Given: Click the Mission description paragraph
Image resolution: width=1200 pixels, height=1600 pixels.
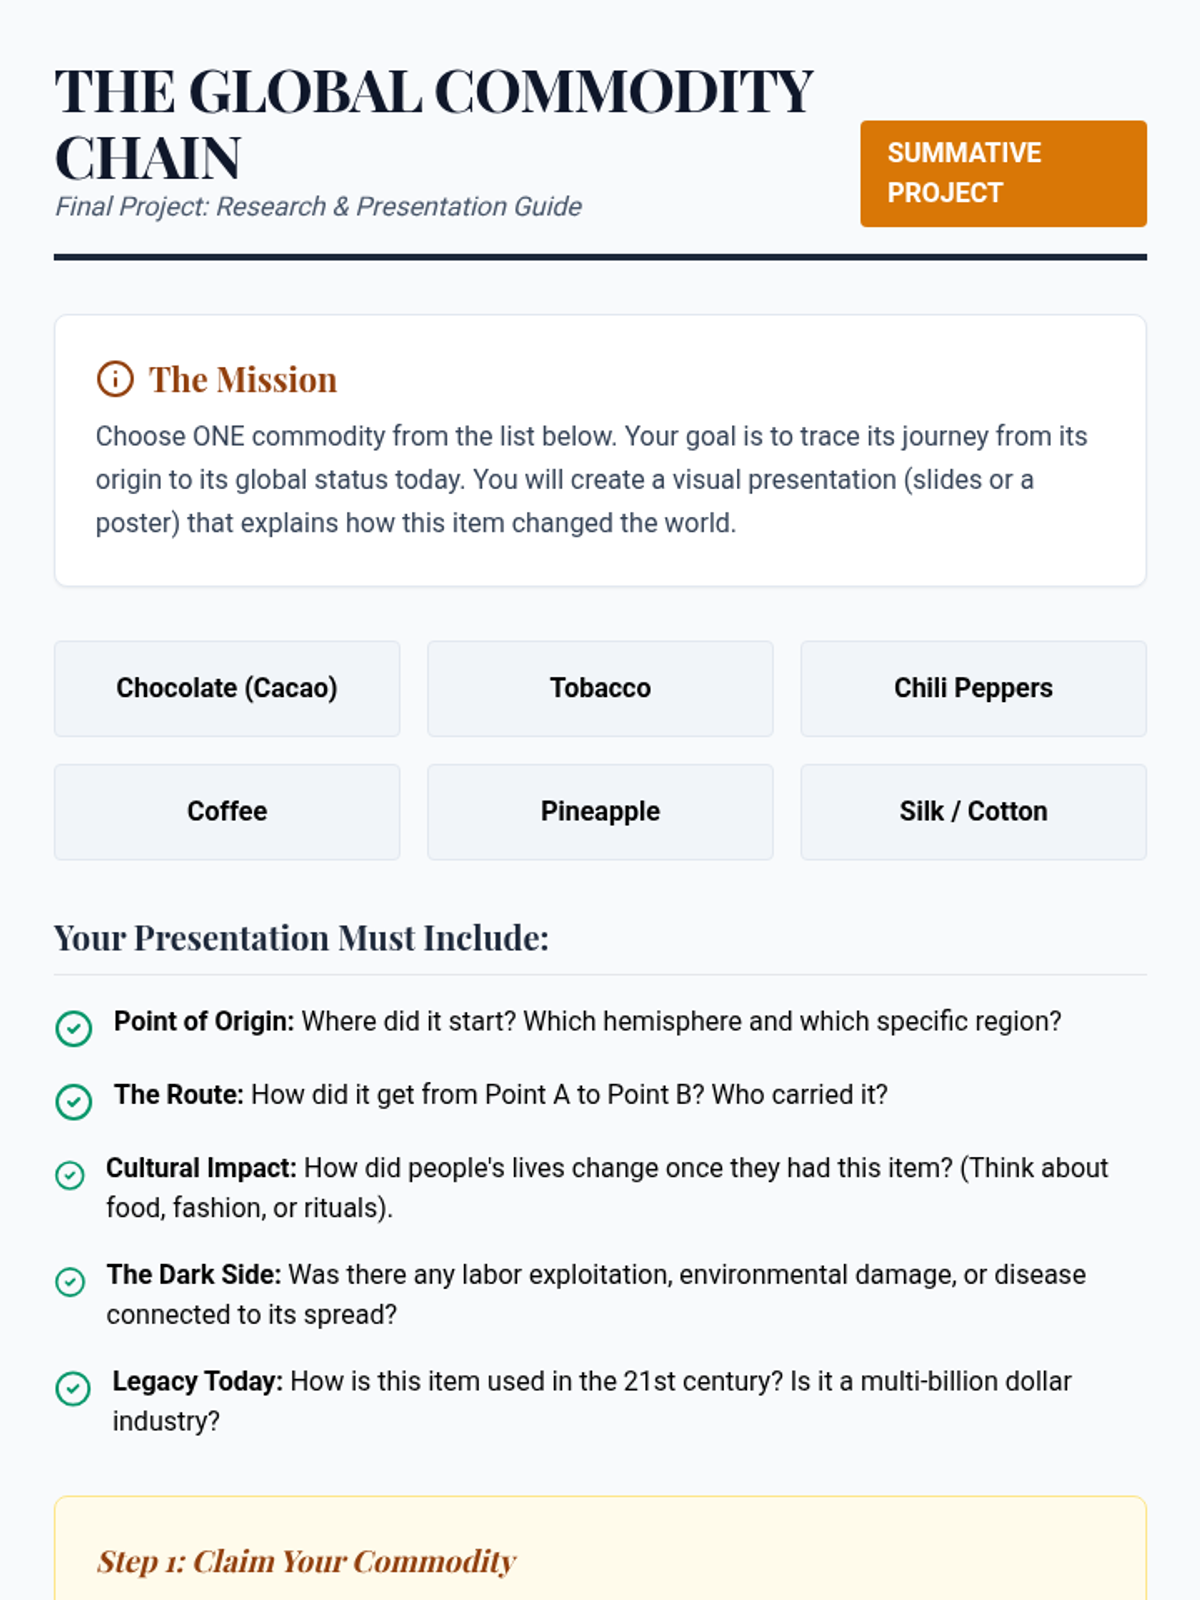Looking at the screenshot, I should pyautogui.click(x=592, y=480).
